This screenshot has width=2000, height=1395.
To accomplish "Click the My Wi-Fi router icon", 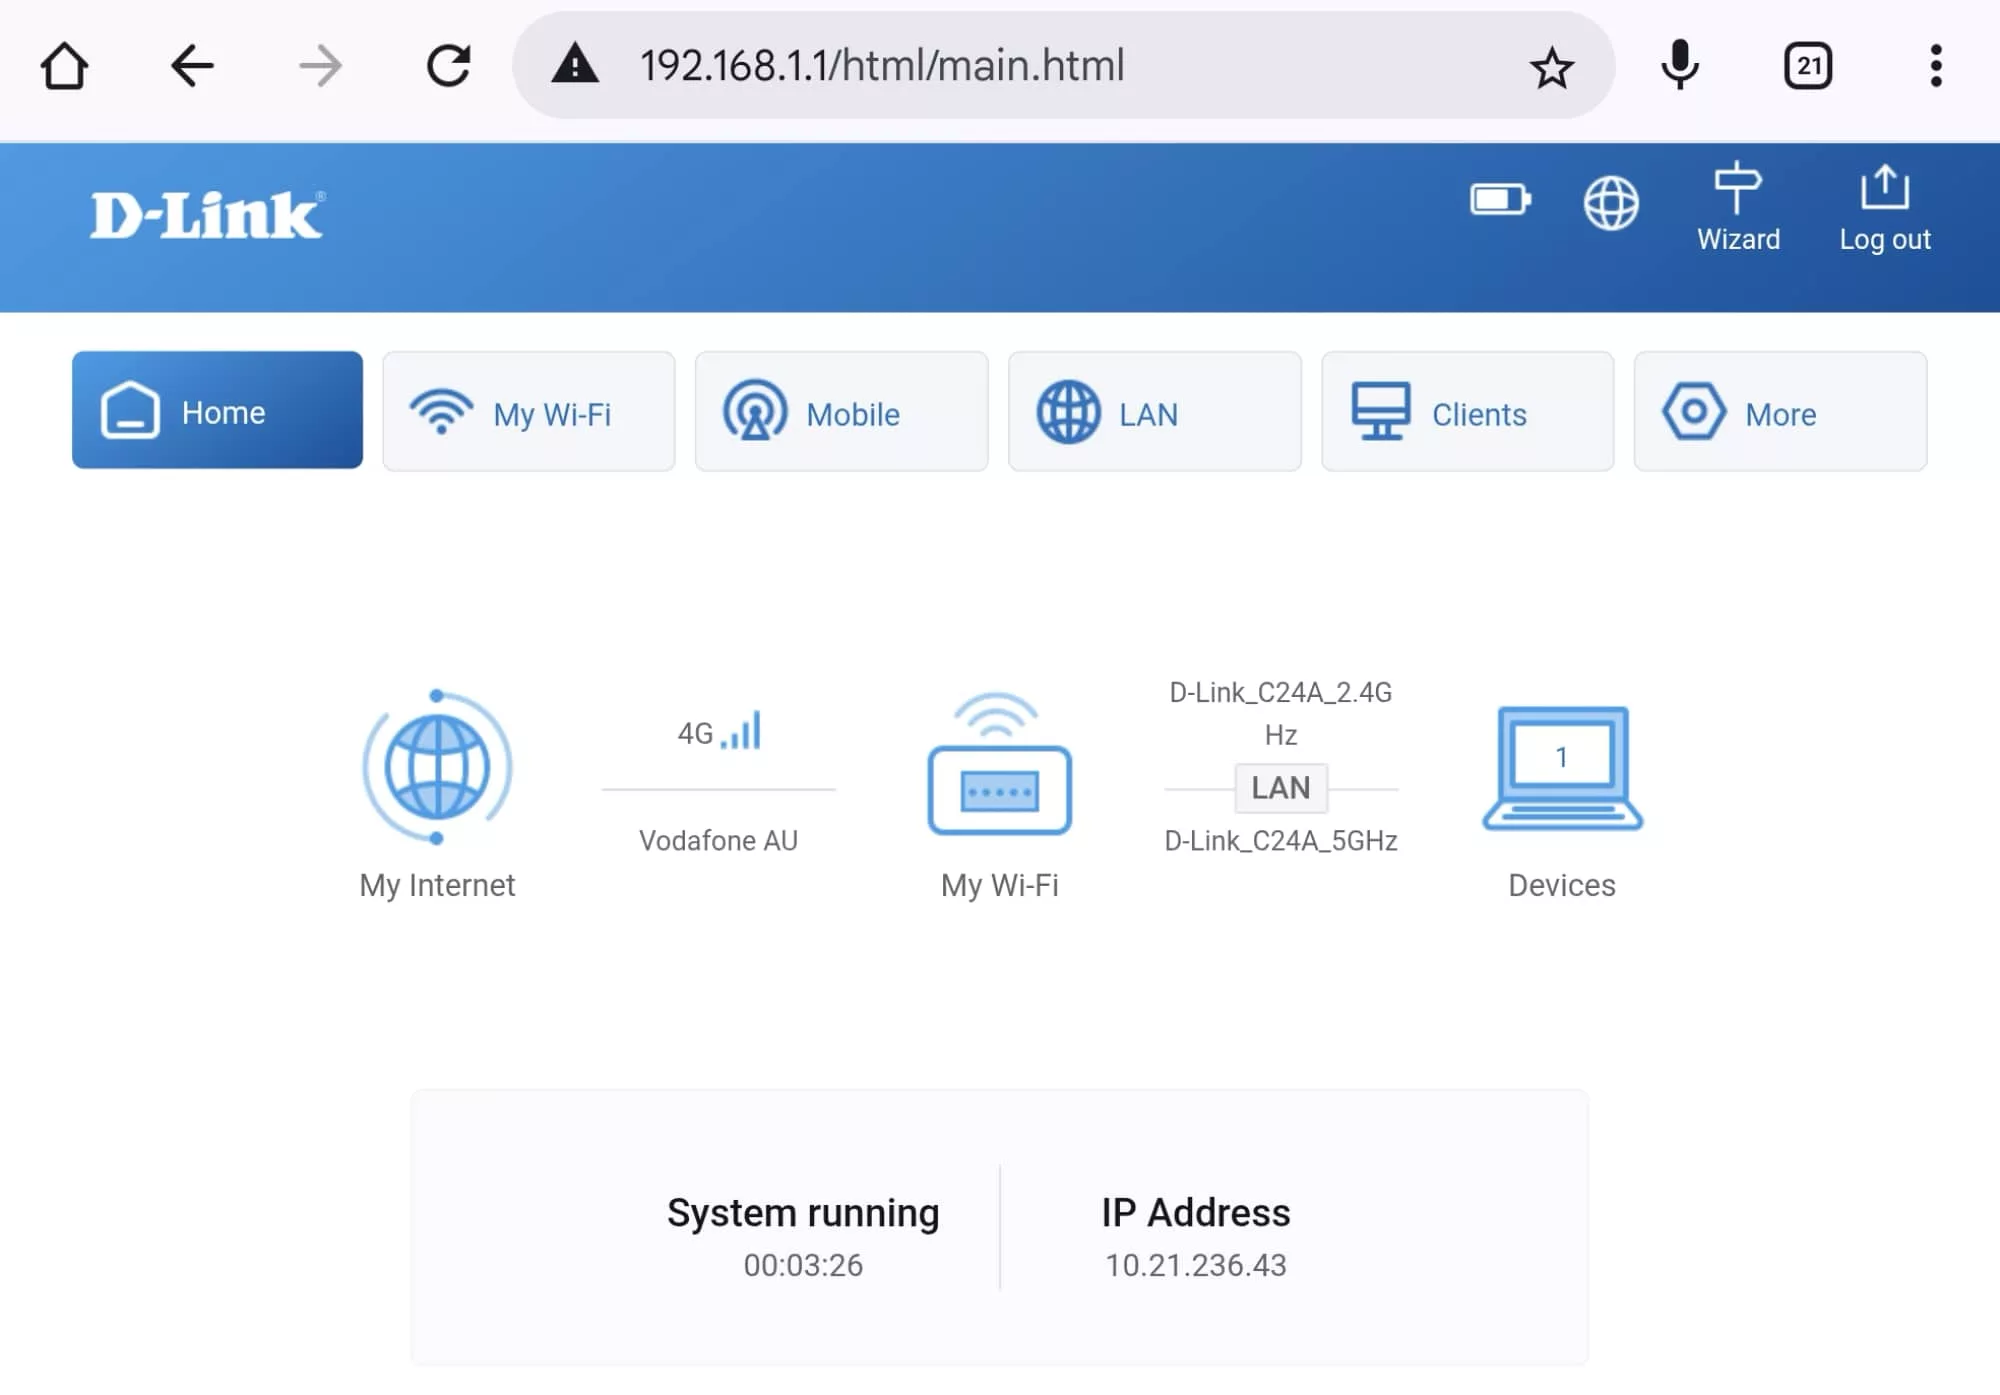I will tap(999, 767).
